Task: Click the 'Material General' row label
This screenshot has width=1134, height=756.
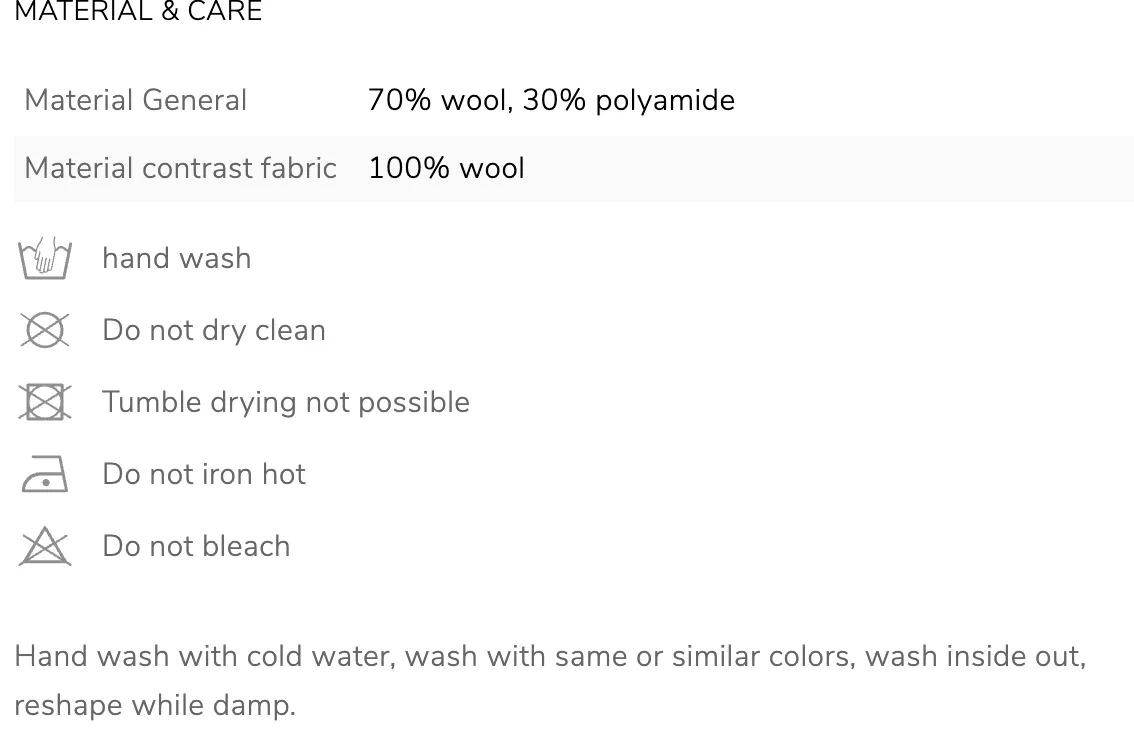Action: pos(136,100)
